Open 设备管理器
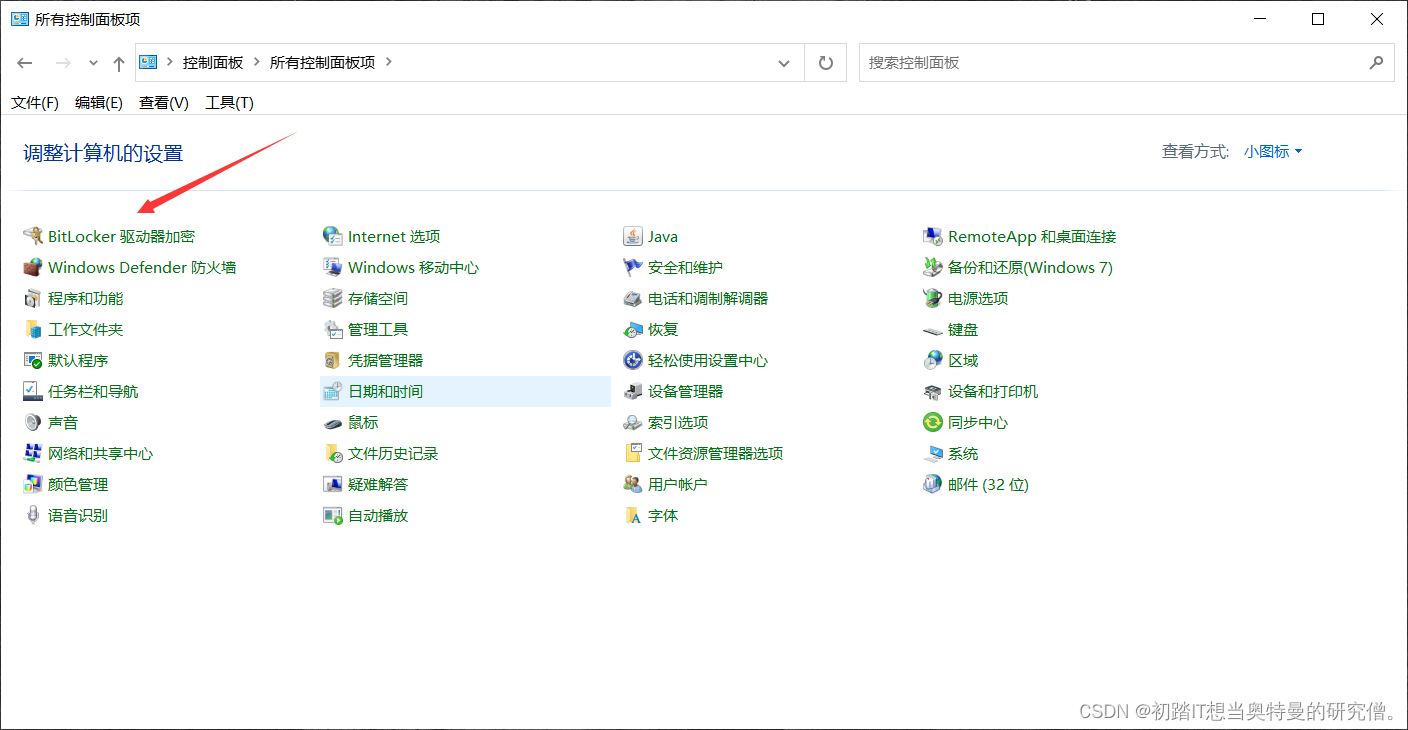This screenshot has height=730, width=1408. pos(685,392)
